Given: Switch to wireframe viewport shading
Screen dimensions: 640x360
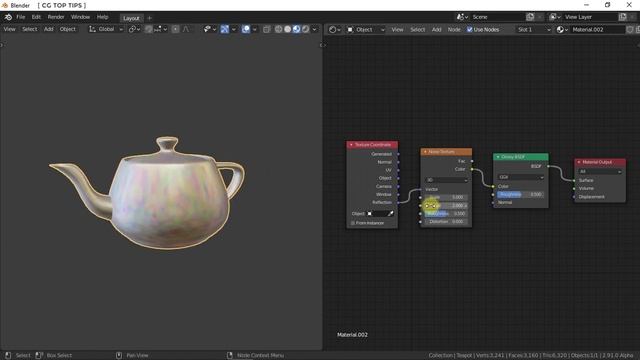Looking at the screenshot, I should pyautogui.click(x=278, y=29).
